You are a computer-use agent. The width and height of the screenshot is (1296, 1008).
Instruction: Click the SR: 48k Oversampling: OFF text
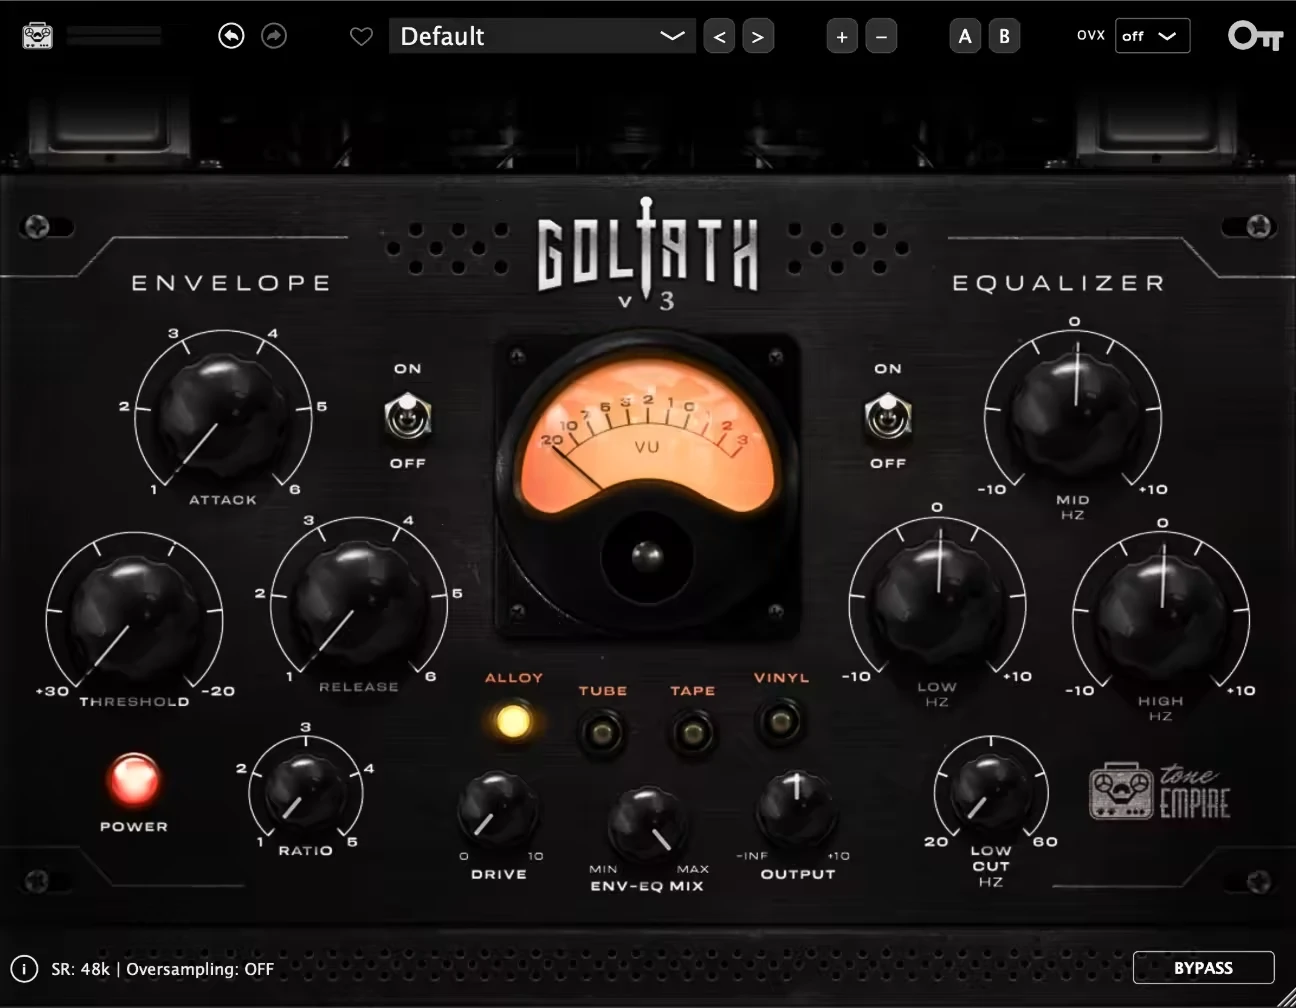[162, 969]
